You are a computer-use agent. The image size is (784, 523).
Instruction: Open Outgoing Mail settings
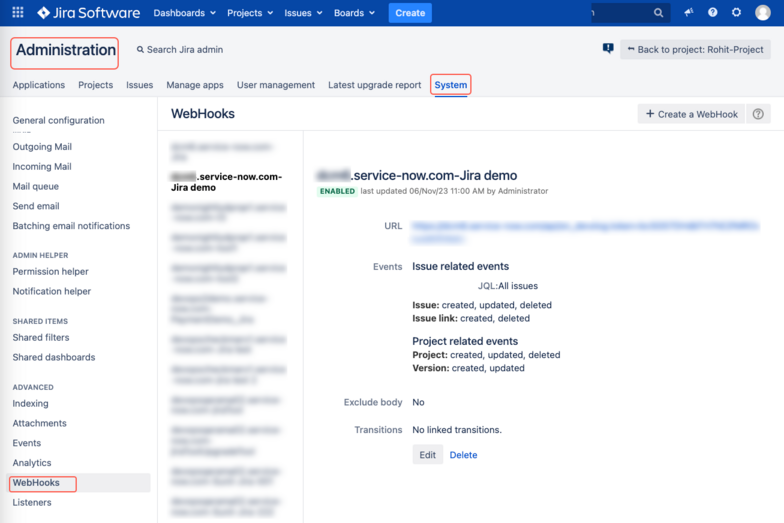42,147
